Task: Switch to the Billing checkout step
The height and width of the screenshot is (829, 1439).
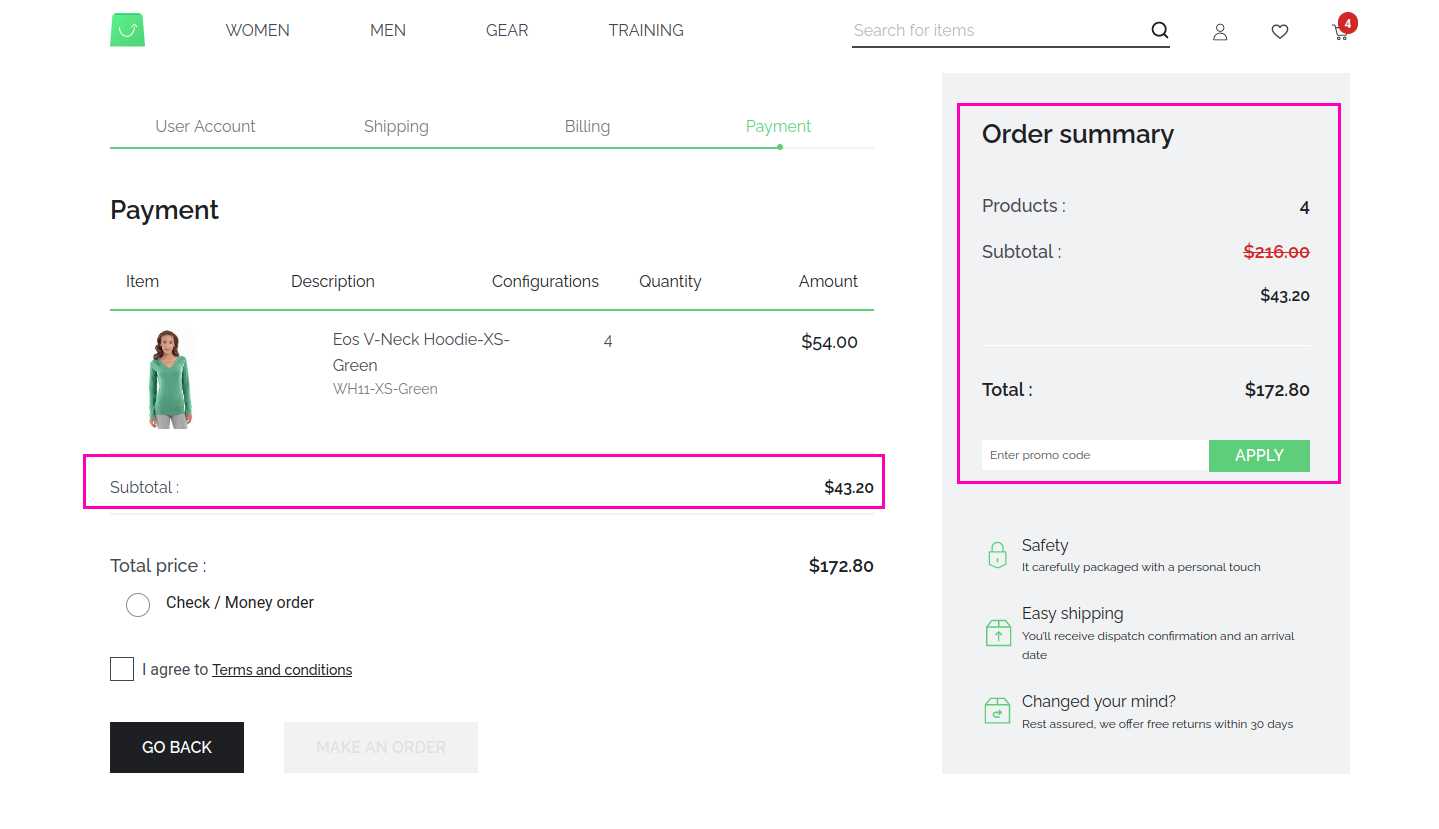Action: (x=587, y=126)
